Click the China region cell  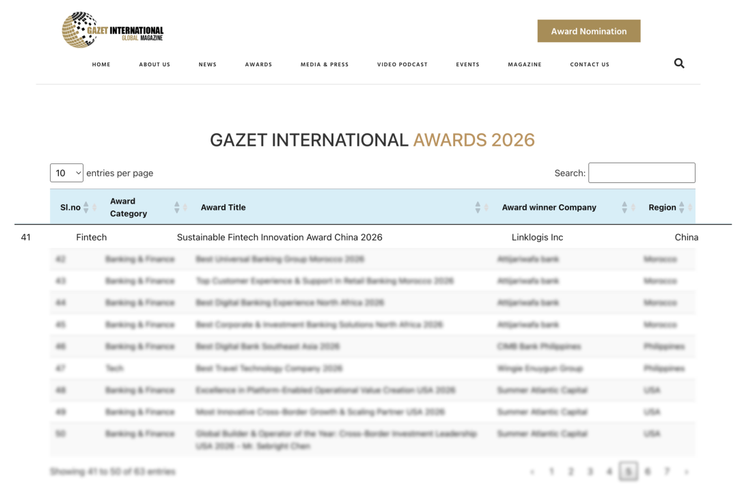pos(686,237)
